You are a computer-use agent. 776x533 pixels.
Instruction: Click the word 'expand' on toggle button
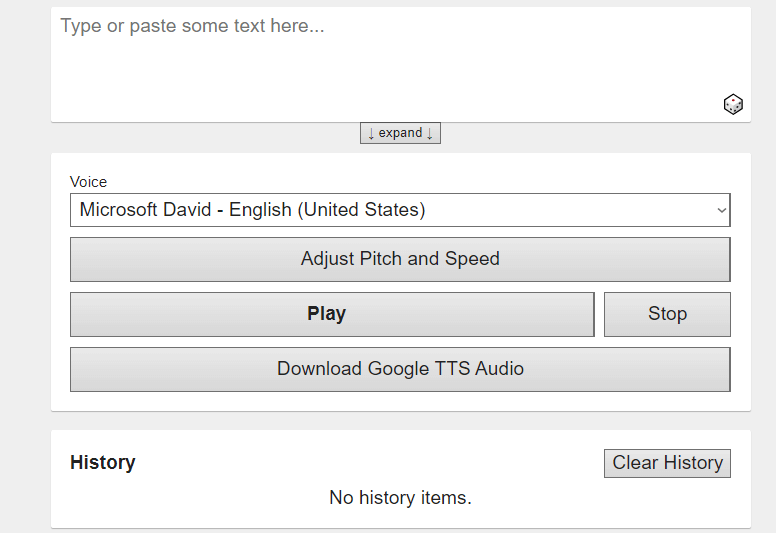click(x=400, y=133)
